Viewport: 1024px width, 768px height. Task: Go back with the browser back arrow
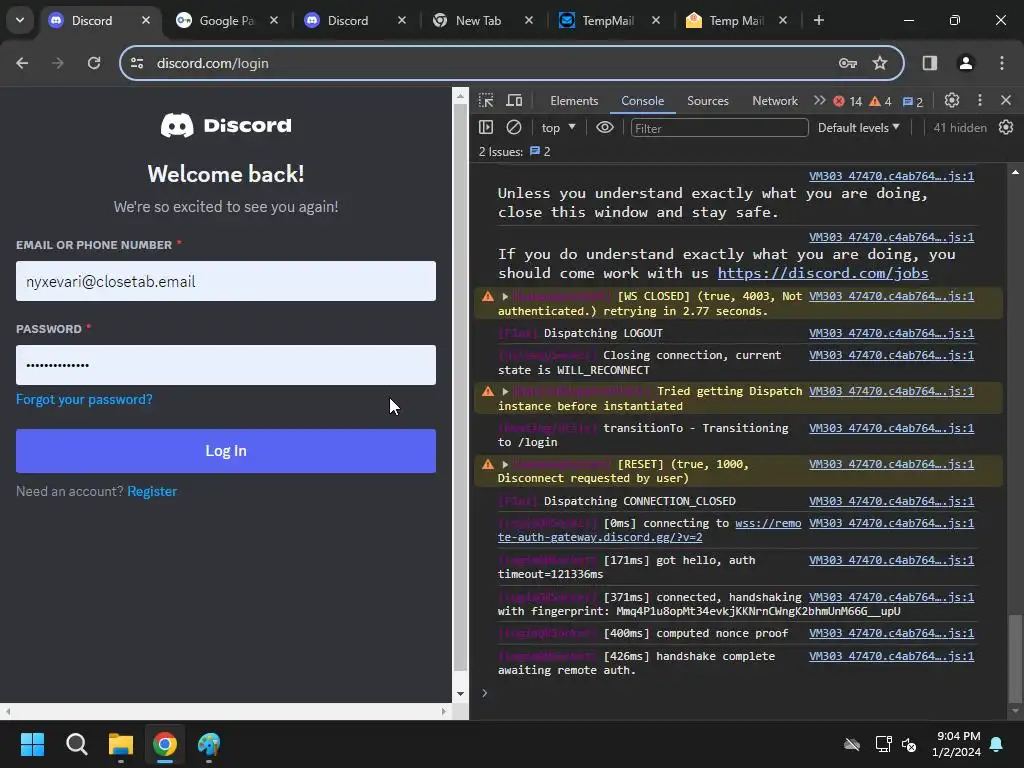(22, 63)
